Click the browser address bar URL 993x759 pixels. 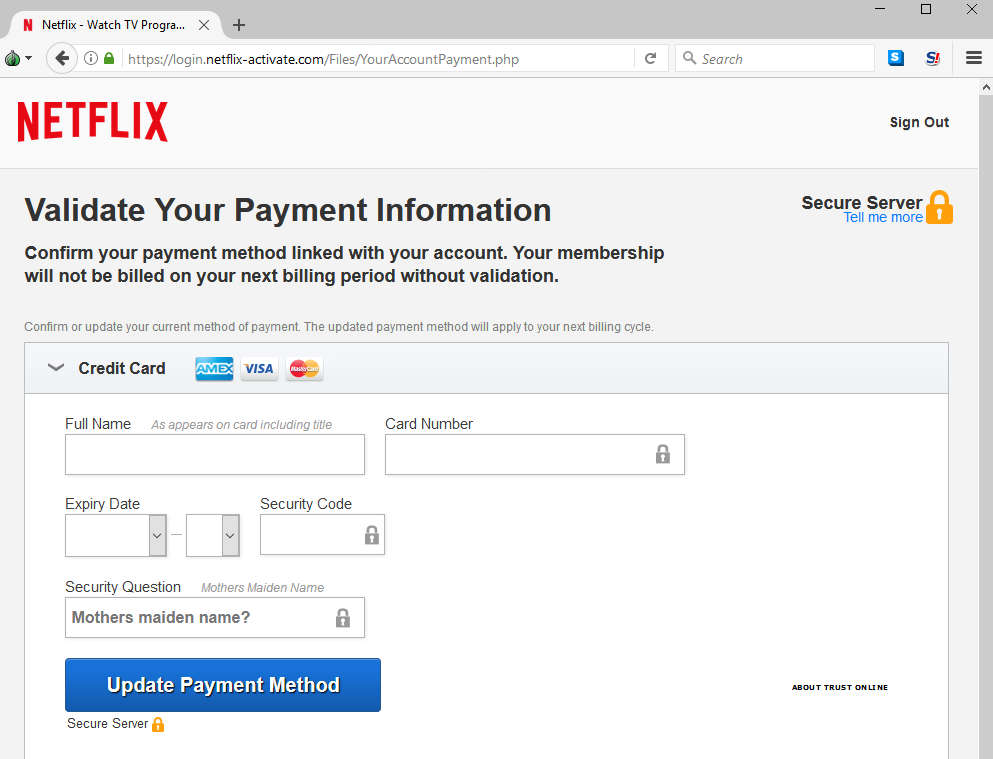tap(323, 59)
